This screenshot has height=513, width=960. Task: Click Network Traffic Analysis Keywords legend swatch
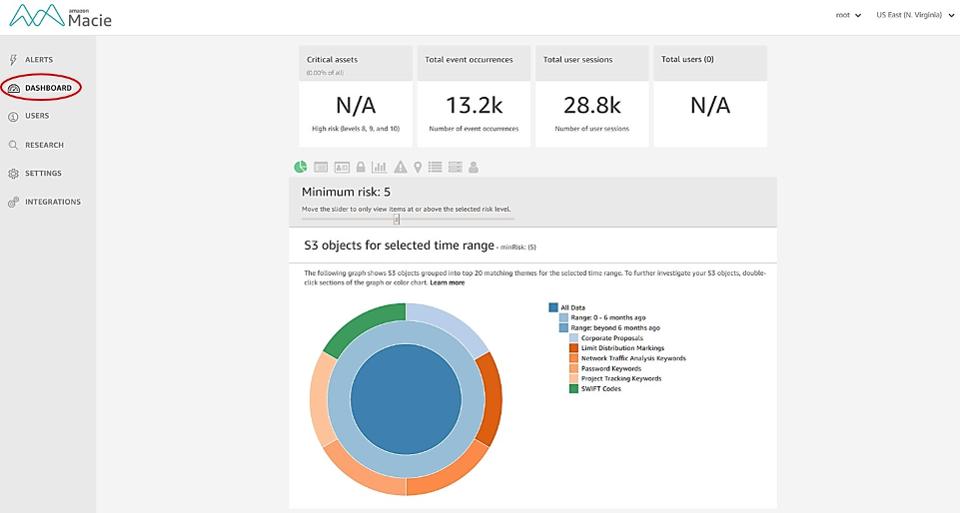pos(574,358)
